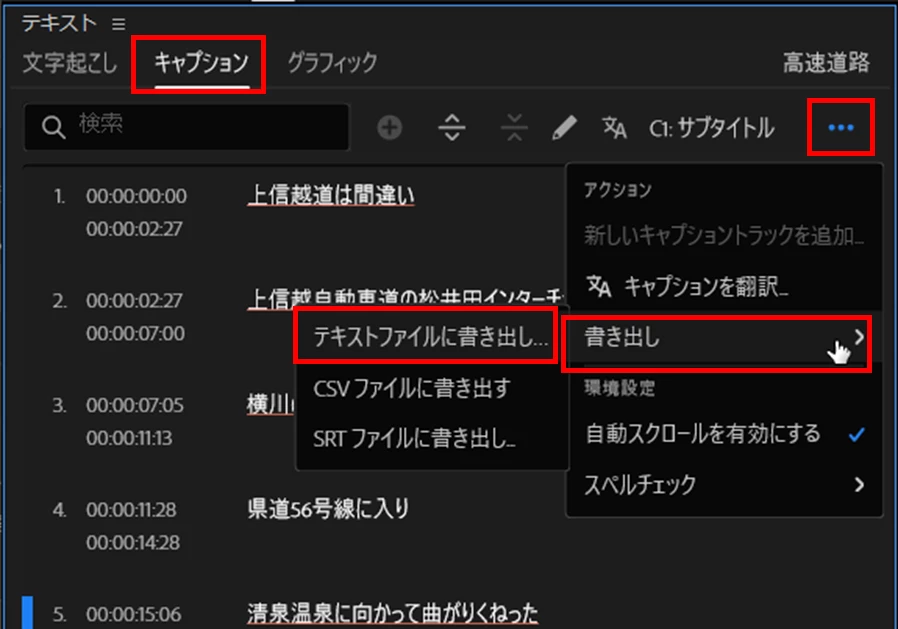
Task: Switch to the グラフィック tab
Action: pos(333,62)
